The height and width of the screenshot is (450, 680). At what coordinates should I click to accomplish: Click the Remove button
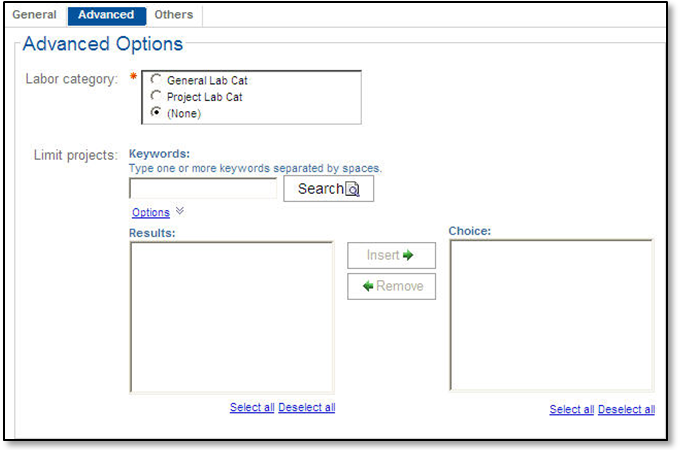click(391, 286)
